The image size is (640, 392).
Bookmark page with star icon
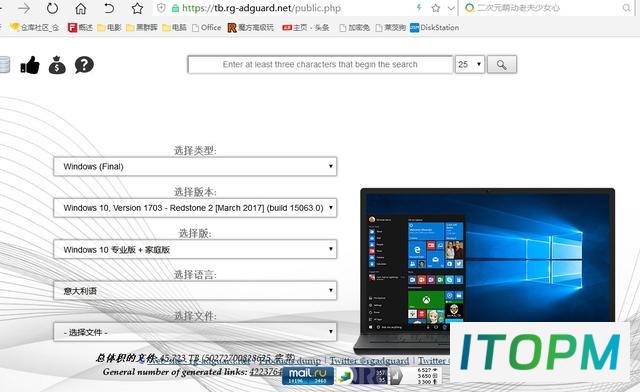[137, 8]
